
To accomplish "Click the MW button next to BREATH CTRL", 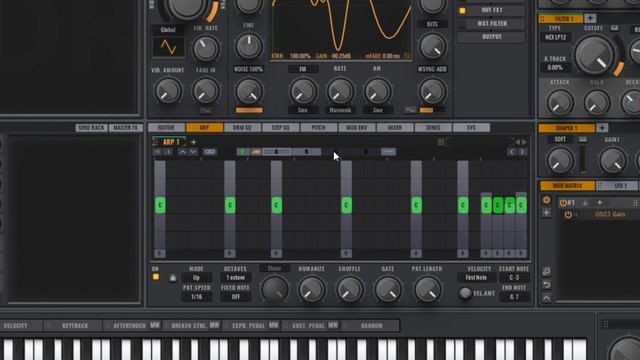I will tap(214, 325).
